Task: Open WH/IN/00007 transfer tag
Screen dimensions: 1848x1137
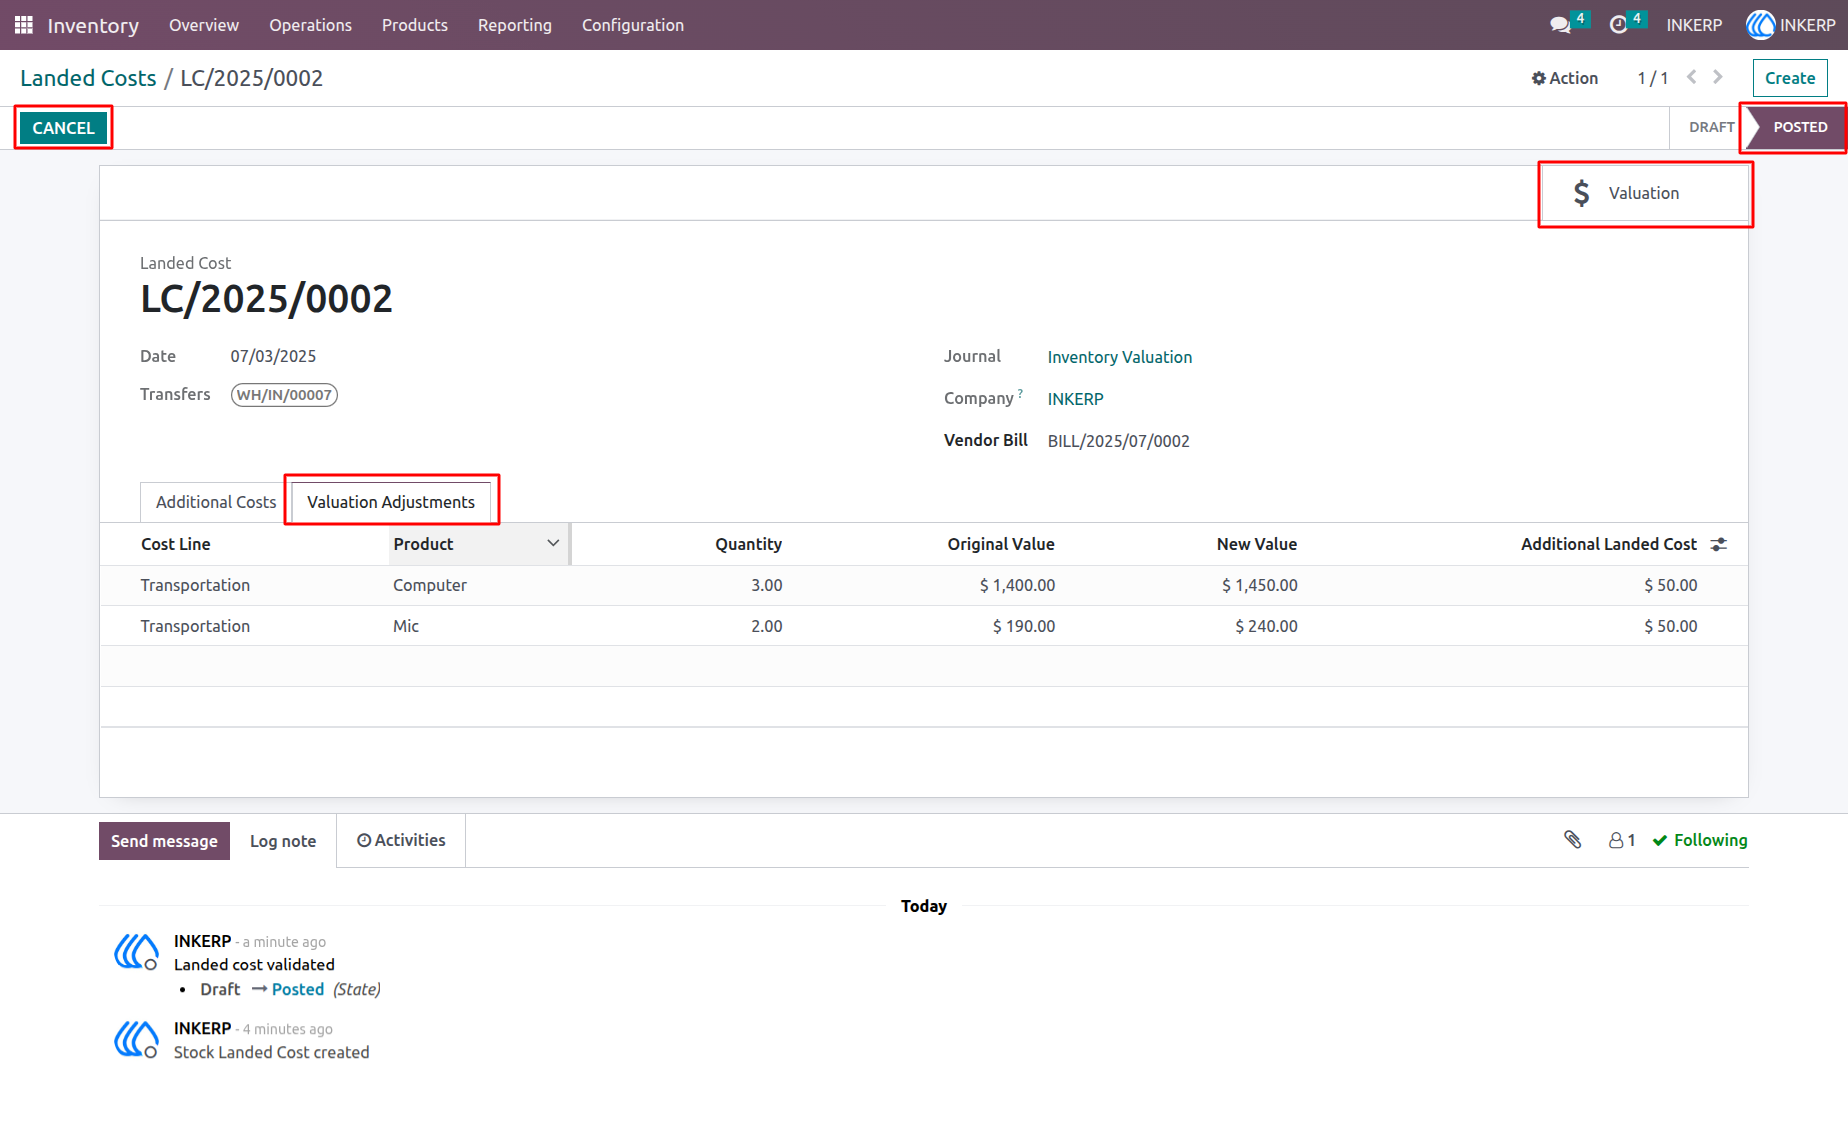Action: coord(284,395)
